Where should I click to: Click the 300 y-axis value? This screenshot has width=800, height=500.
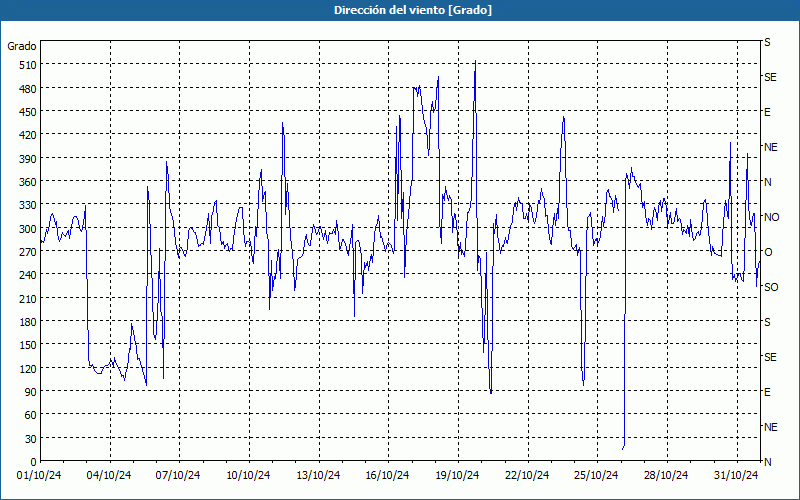coord(27,229)
